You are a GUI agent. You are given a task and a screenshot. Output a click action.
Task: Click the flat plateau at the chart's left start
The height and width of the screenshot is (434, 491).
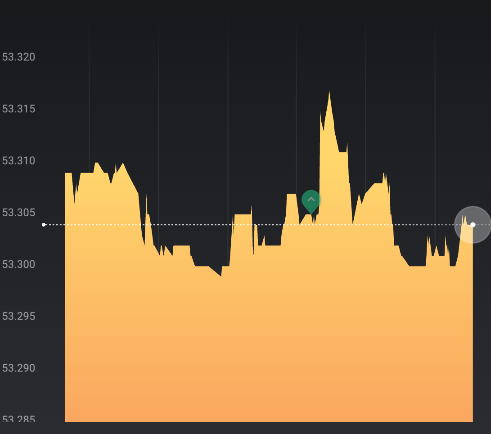tap(68, 173)
